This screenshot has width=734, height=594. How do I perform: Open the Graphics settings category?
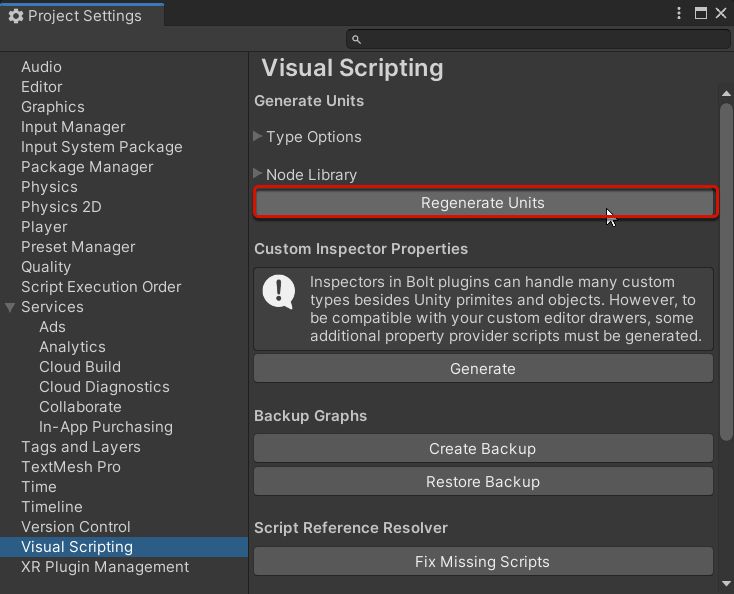pos(53,107)
